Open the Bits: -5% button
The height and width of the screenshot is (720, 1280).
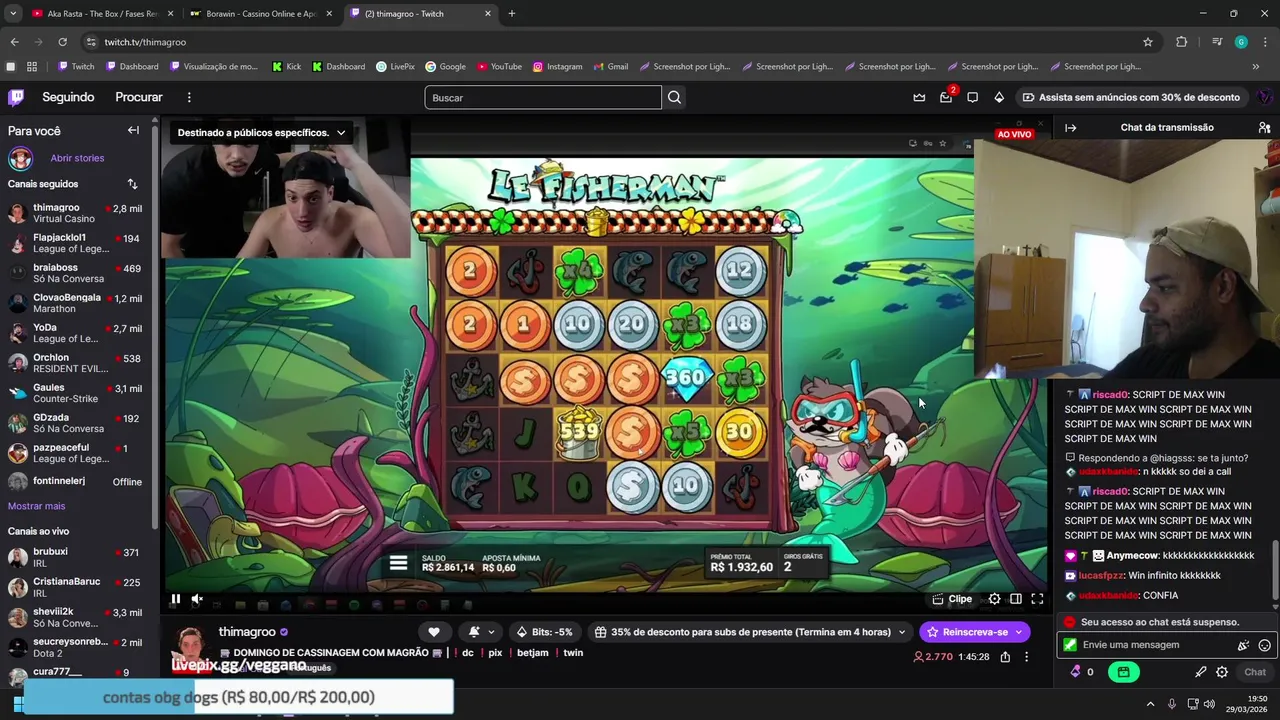pyautogui.click(x=545, y=632)
